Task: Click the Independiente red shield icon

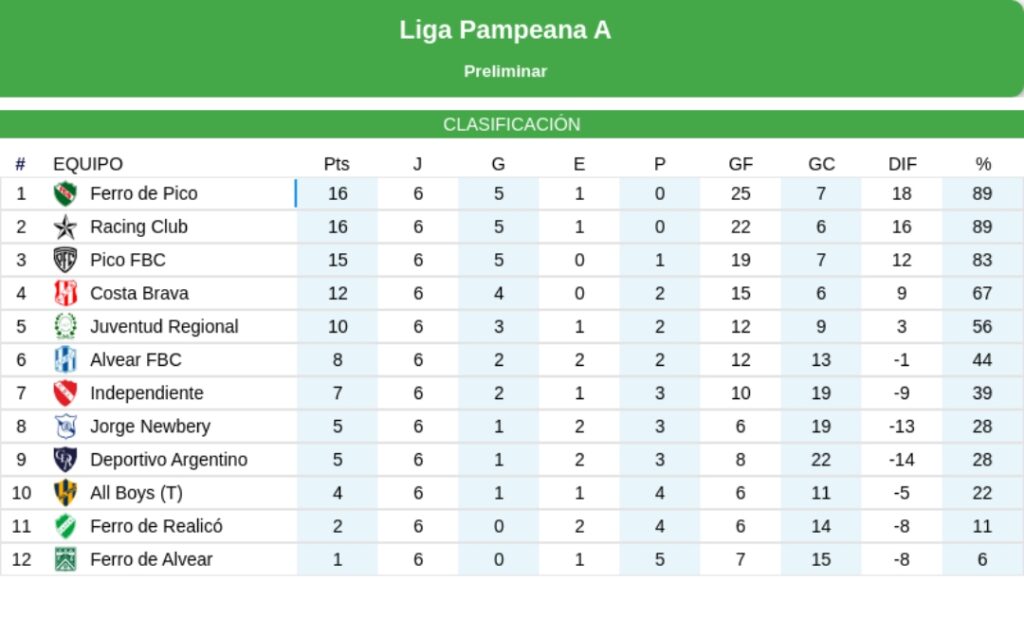Action: [x=65, y=393]
